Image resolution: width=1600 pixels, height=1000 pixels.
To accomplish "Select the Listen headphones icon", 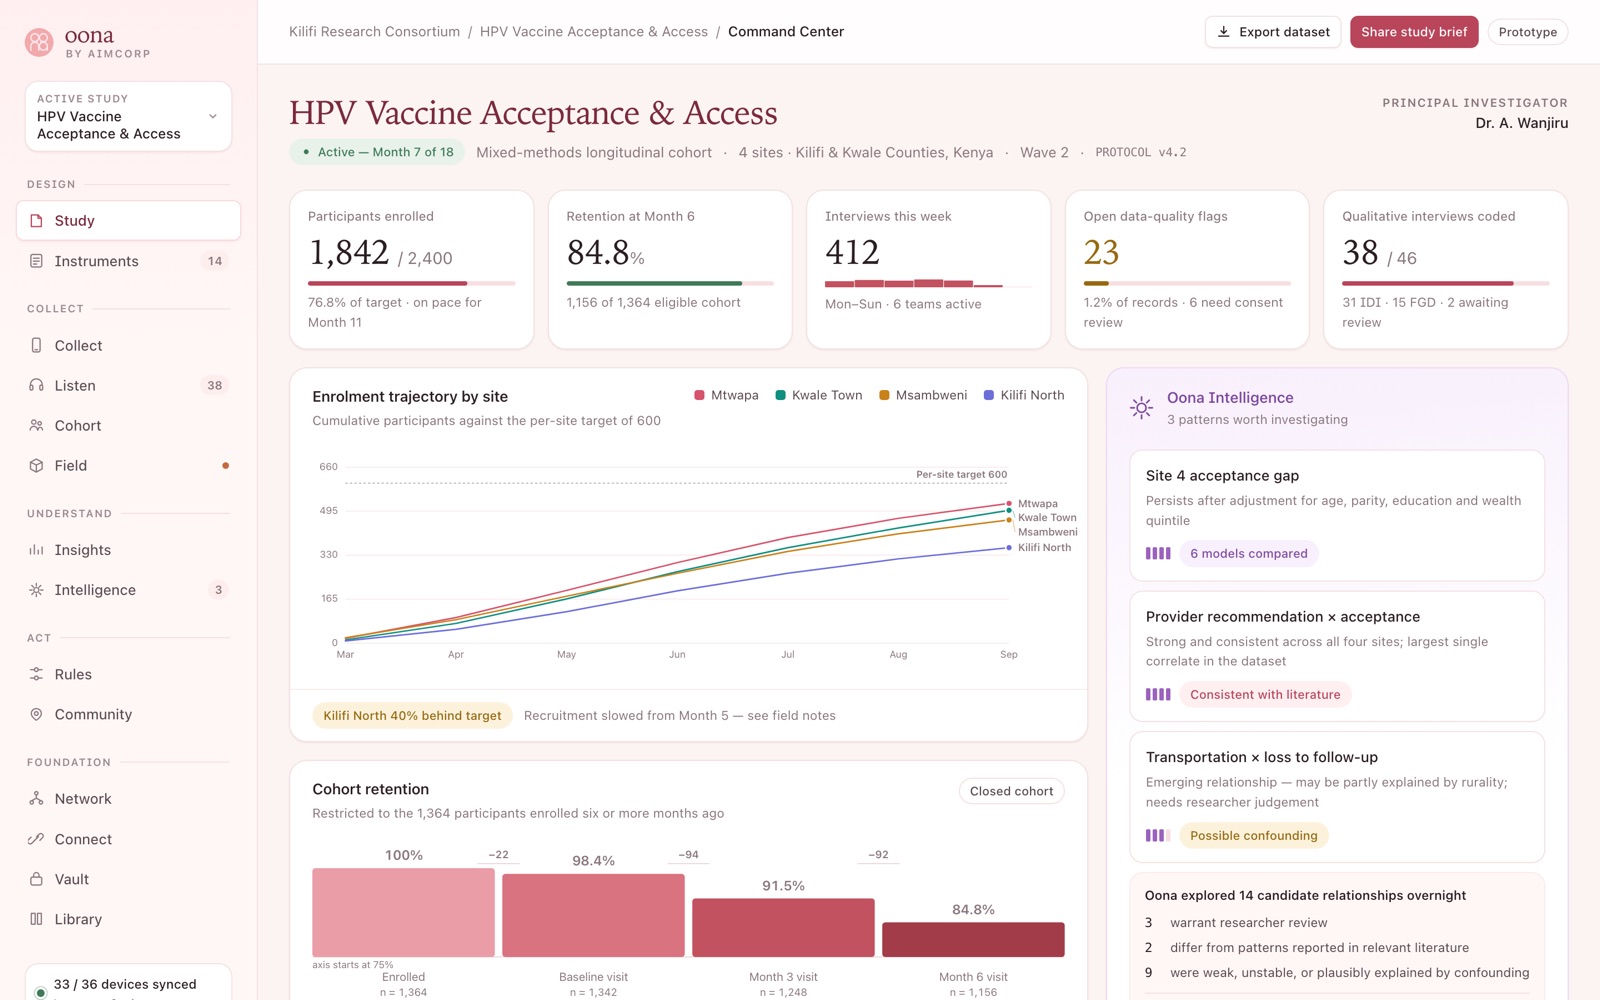I will pos(36,385).
